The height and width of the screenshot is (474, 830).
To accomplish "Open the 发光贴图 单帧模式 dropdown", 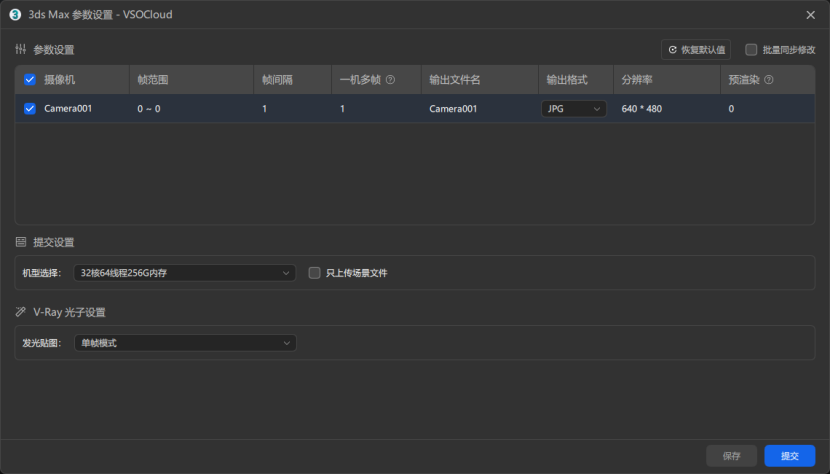I will click(x=185, y=343).
